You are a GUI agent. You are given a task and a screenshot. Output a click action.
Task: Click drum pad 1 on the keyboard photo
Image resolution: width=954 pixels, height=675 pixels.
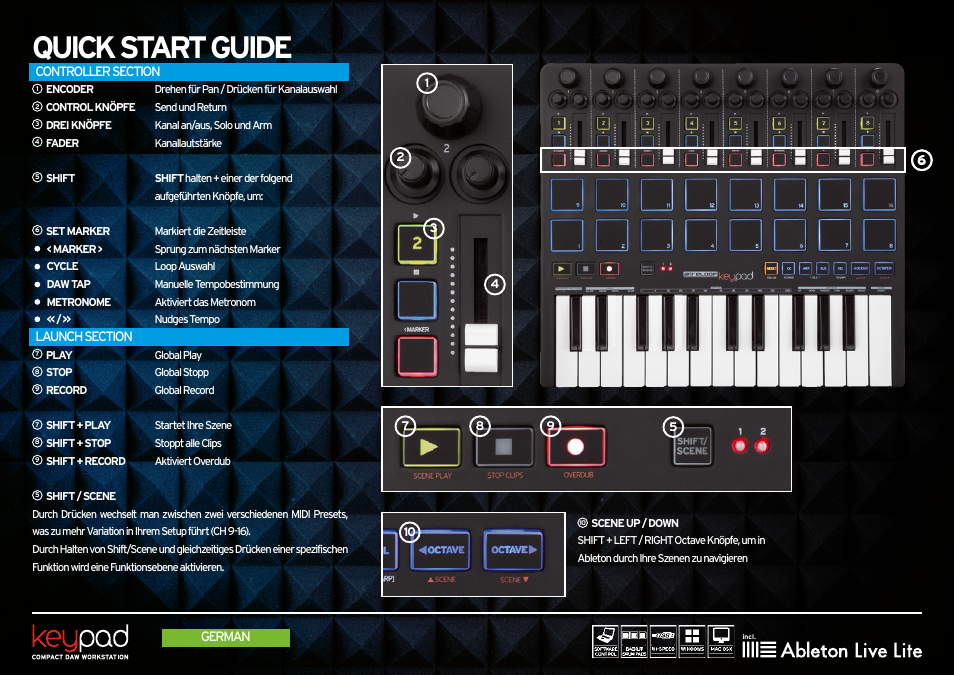pyautogui.click(x=566, y=236)
